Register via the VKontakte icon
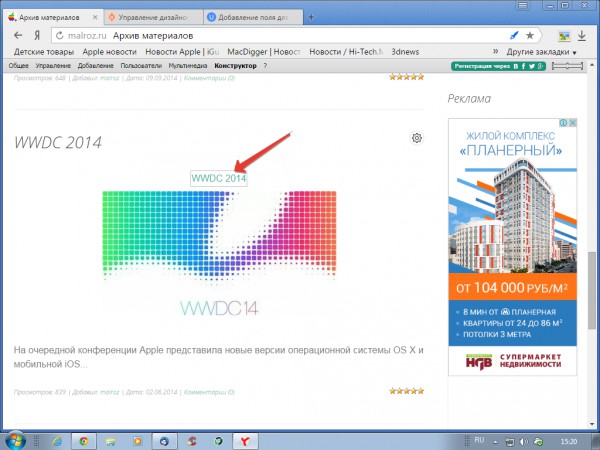The width and height of the screenshot is (600, 450). point(515,66)
